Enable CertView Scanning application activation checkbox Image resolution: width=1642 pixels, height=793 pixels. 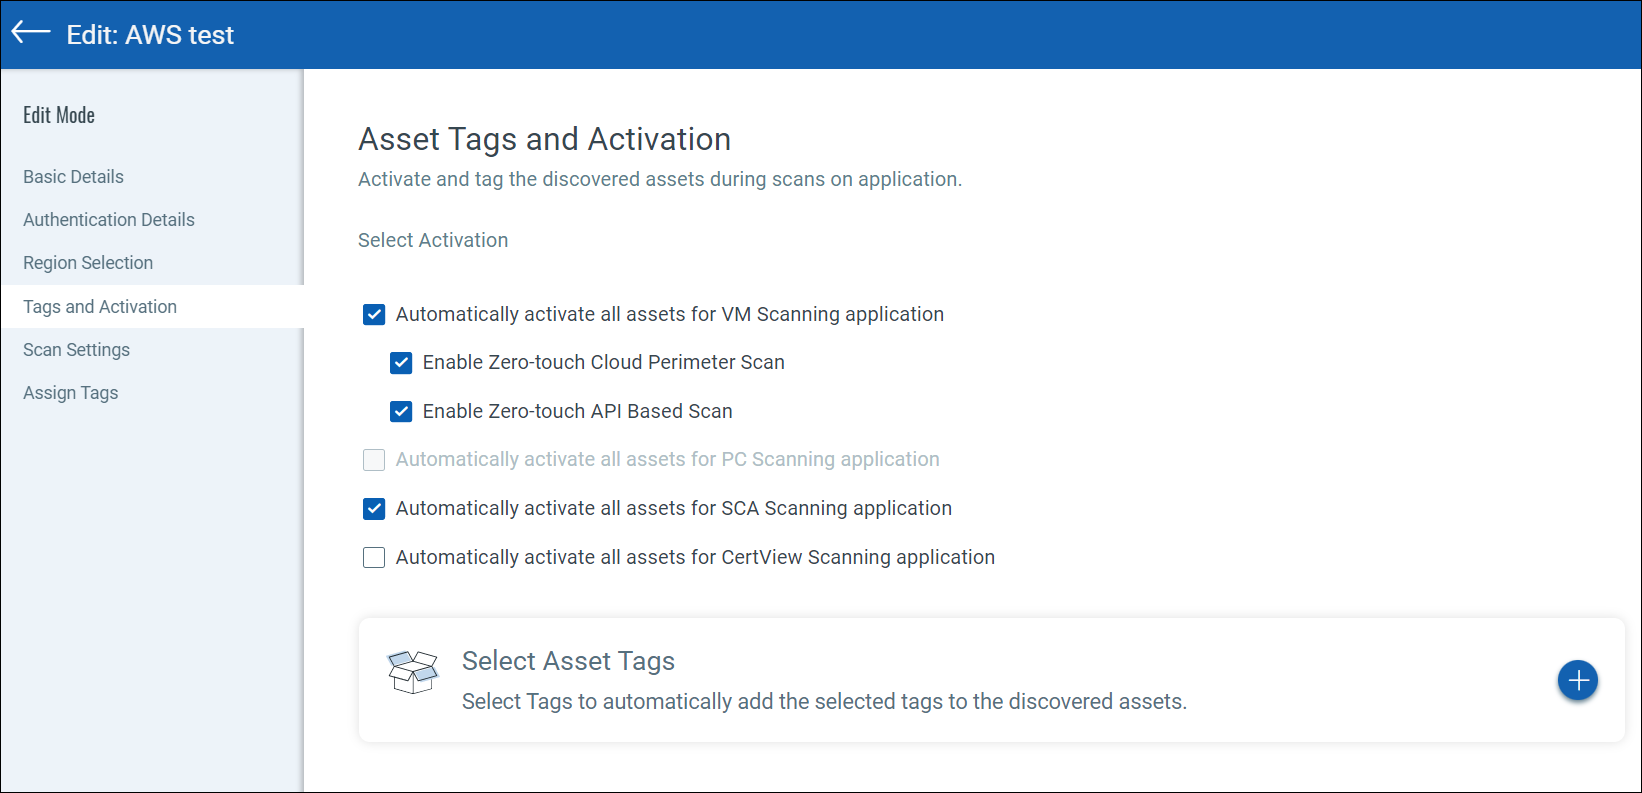374,557
